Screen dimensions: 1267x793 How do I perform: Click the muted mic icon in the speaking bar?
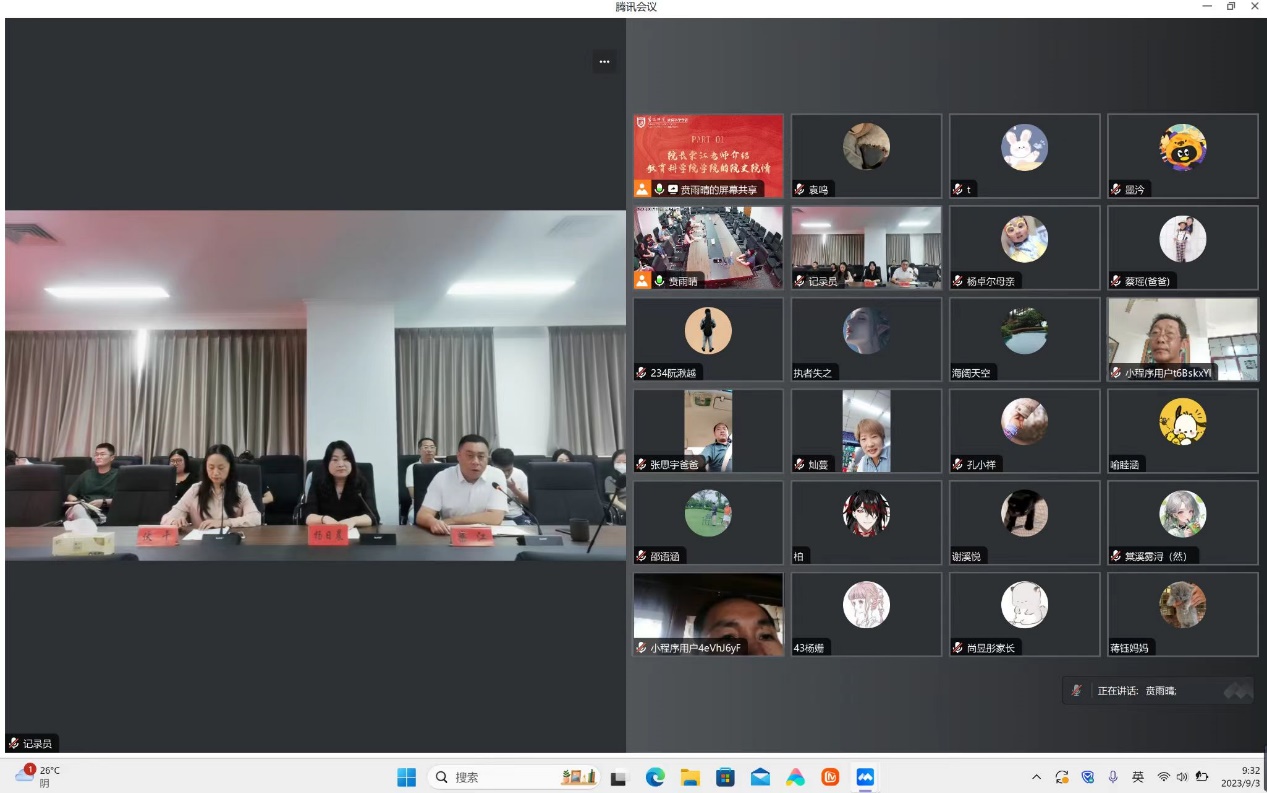[1077, 690]
